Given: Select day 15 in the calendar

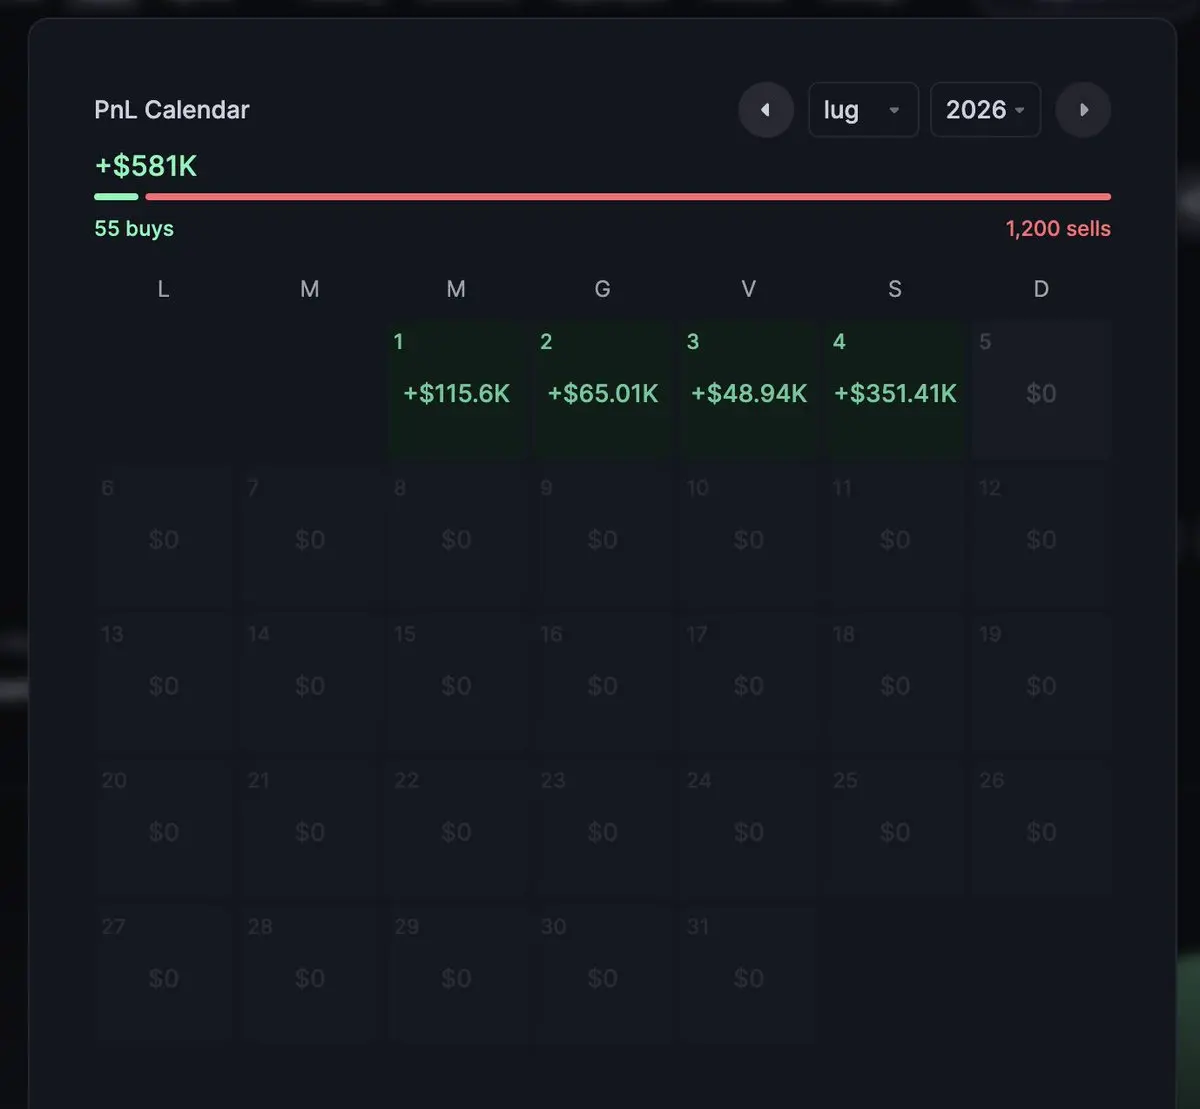Looking at the screenshot, I should coord(456,682).
